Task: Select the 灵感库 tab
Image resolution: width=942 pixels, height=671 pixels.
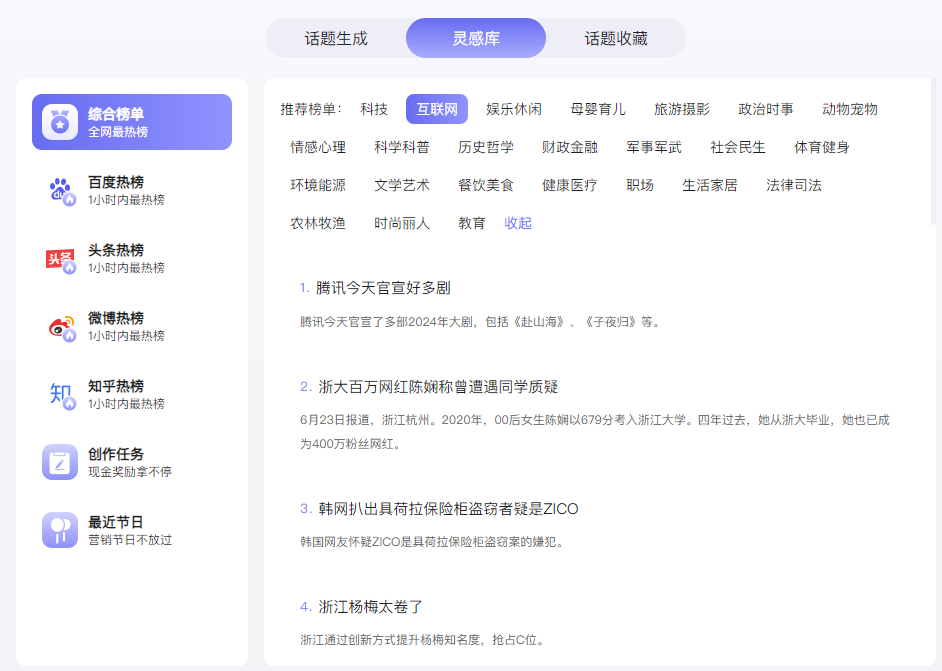Action: point(476,38)
